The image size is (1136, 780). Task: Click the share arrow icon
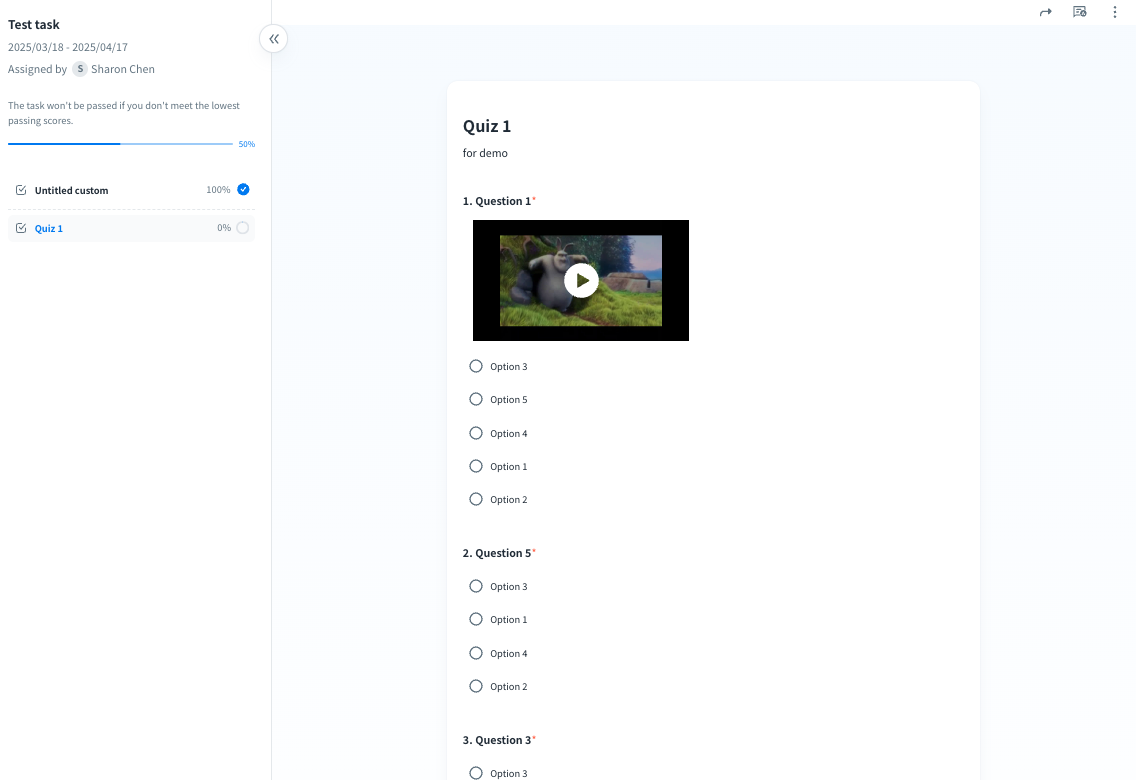[x=1045, y=12]
